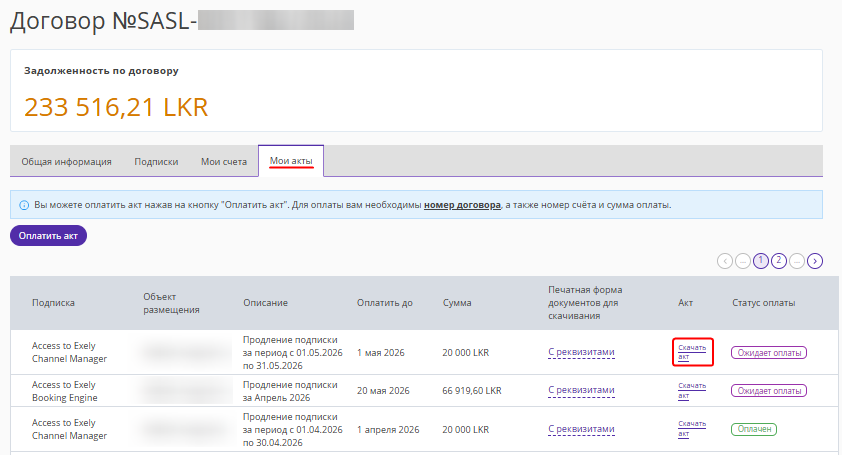Click the debt amount 233 516,21 LKR
842x455 pixels.
pos(116,107)
